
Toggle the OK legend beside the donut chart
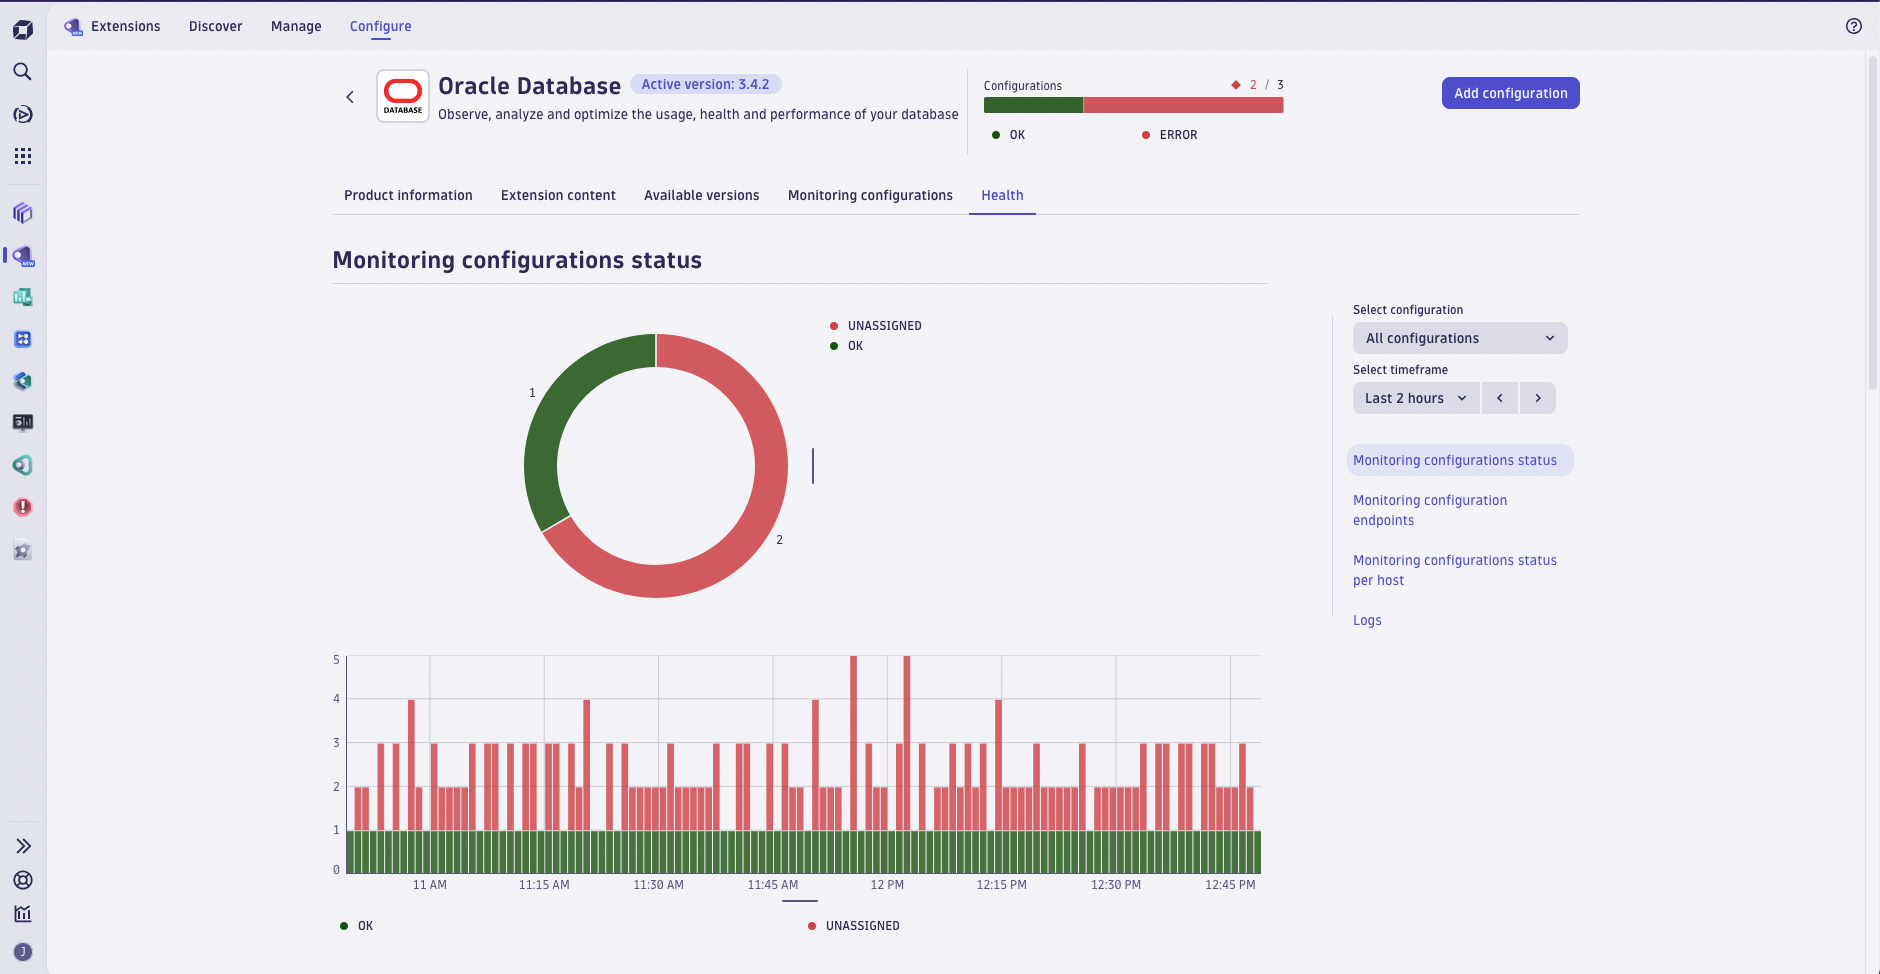click(846, 346)
